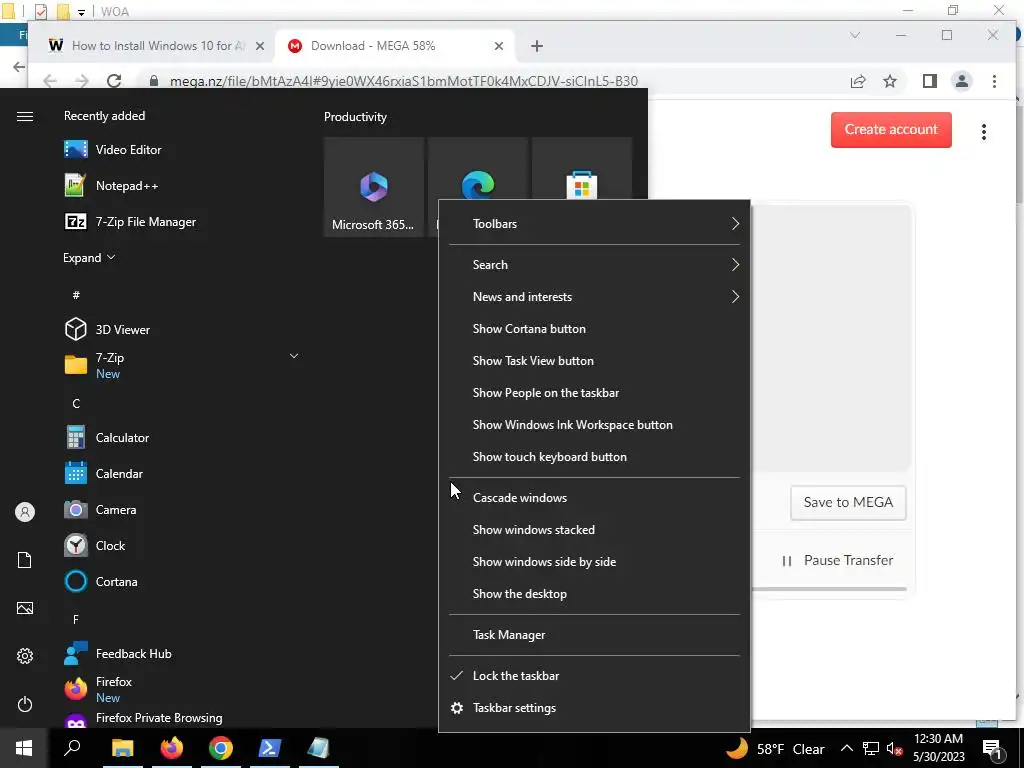Open Chrome three-dot menu
The height and width of the screenshot is (768, 1024).
pyautogui.click(x=994, y=81)
